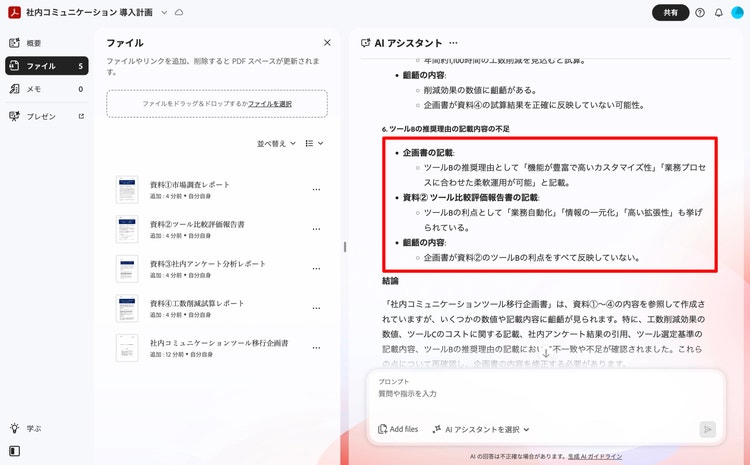This screenshot has height=465, width=750.
Task: Click thumbnail of 資料④工数削減試算レポート
Action: tap(127, 309)
